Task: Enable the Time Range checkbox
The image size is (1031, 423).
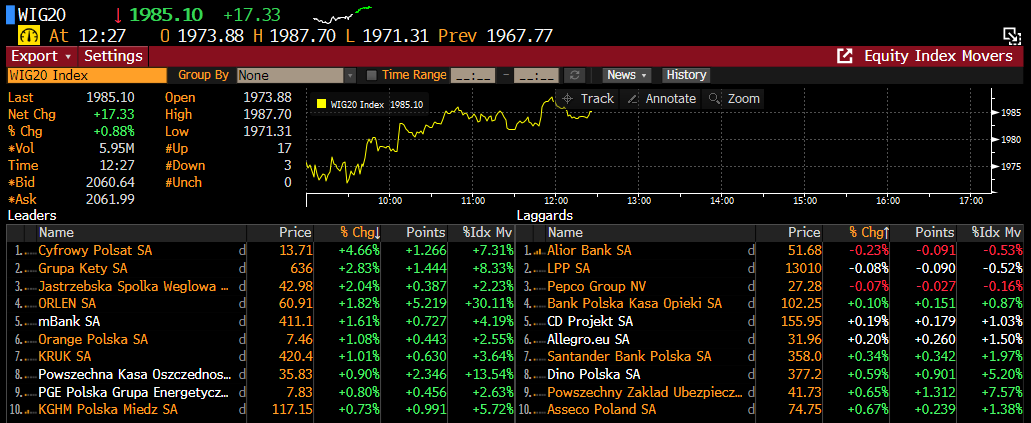Action: (372, 75)
